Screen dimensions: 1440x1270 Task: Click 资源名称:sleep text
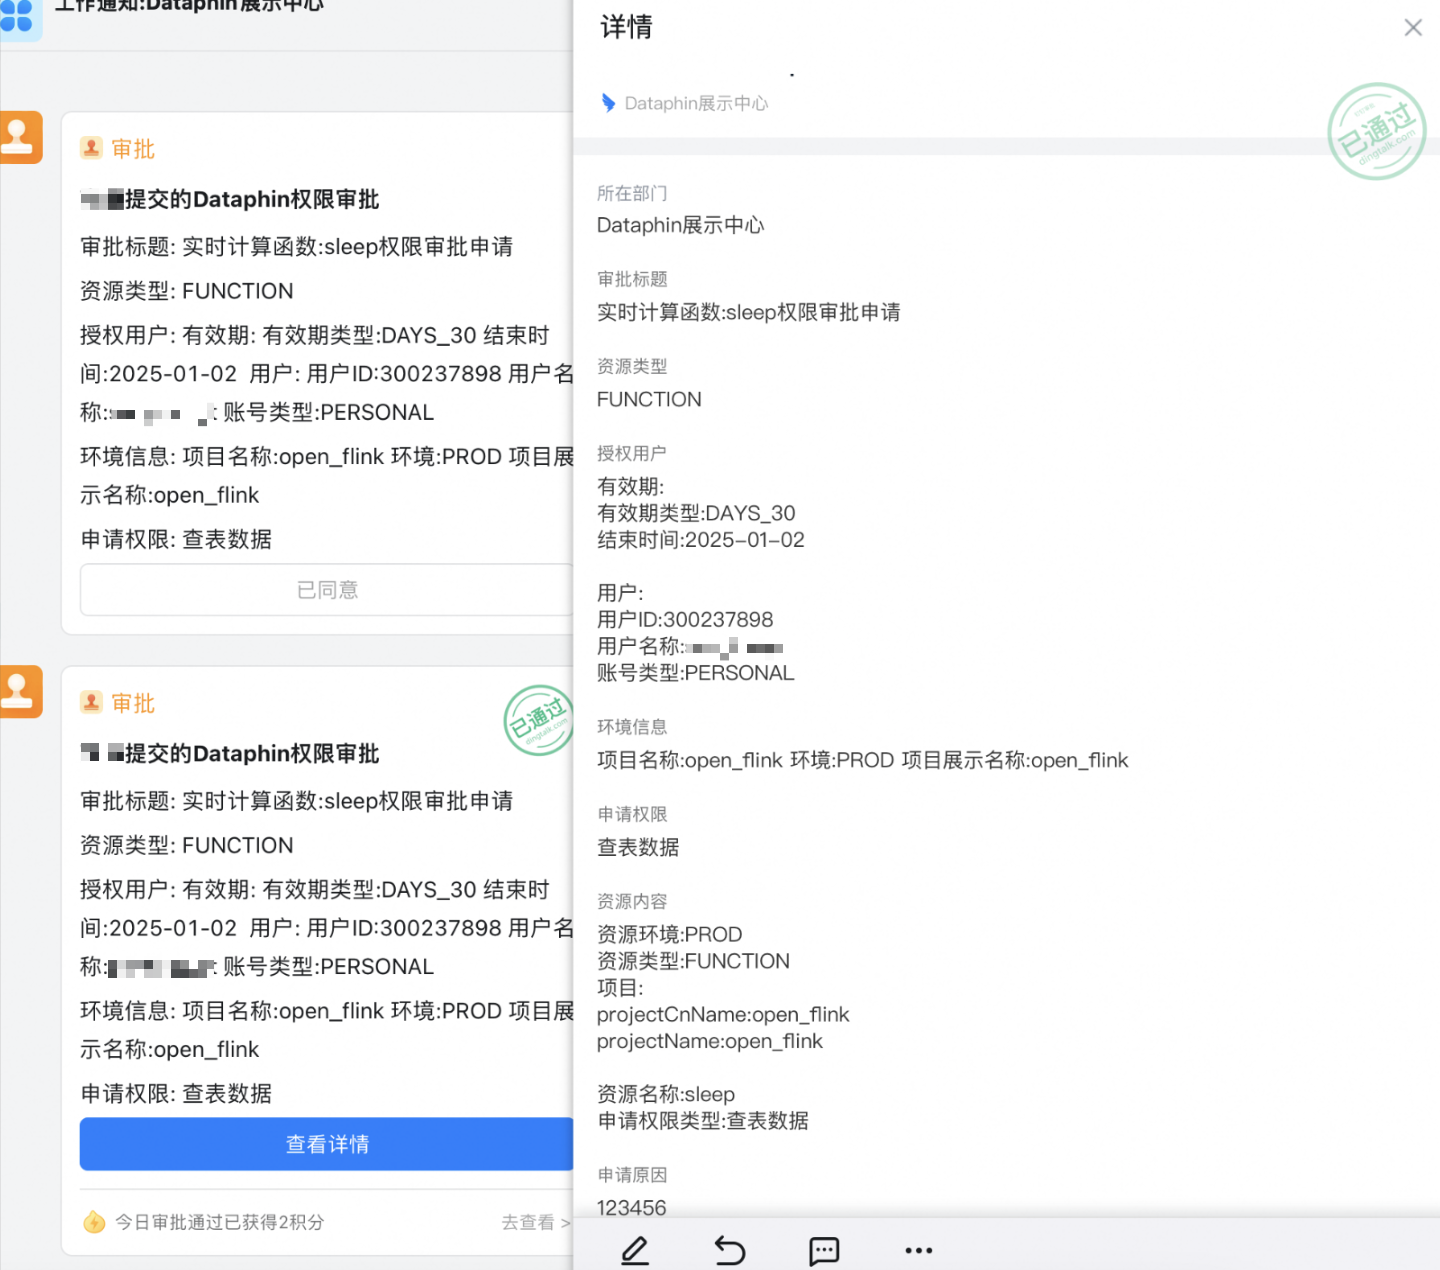(666, 1094)
